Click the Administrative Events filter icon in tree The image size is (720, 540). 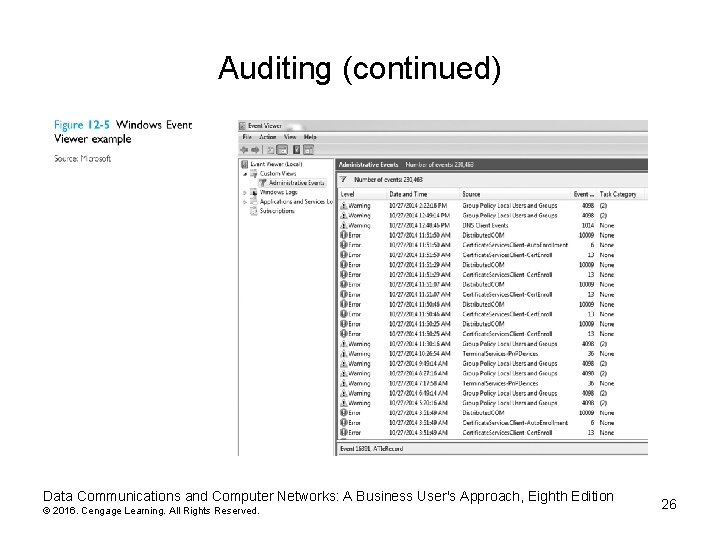point(263,183)
